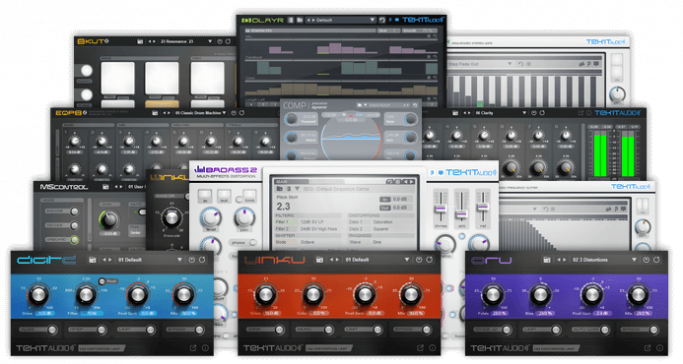The width and height of the screenshot is (683, 364).
Task: Toggle the Limit switch in Winku plugin
Action: point(378,330)
